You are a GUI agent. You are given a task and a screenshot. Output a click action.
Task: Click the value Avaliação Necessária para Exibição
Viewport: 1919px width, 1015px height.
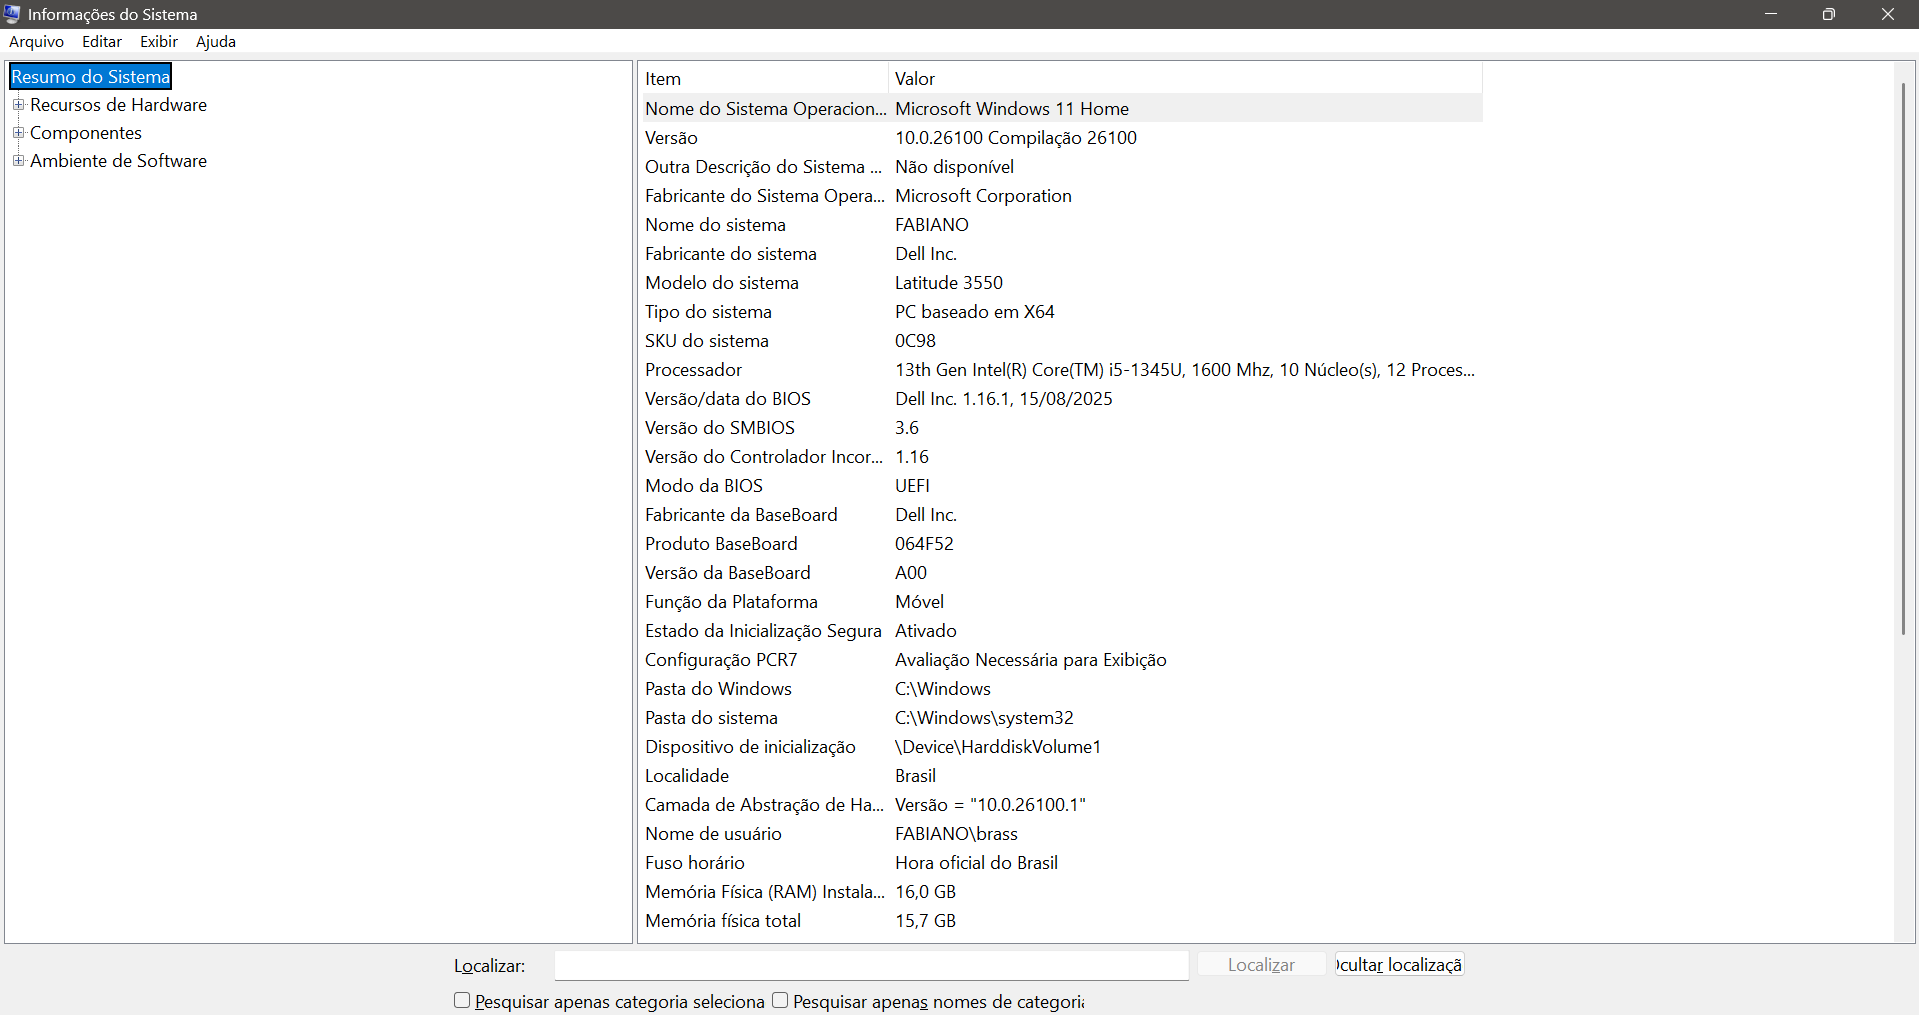click(x=1031, y=660)
